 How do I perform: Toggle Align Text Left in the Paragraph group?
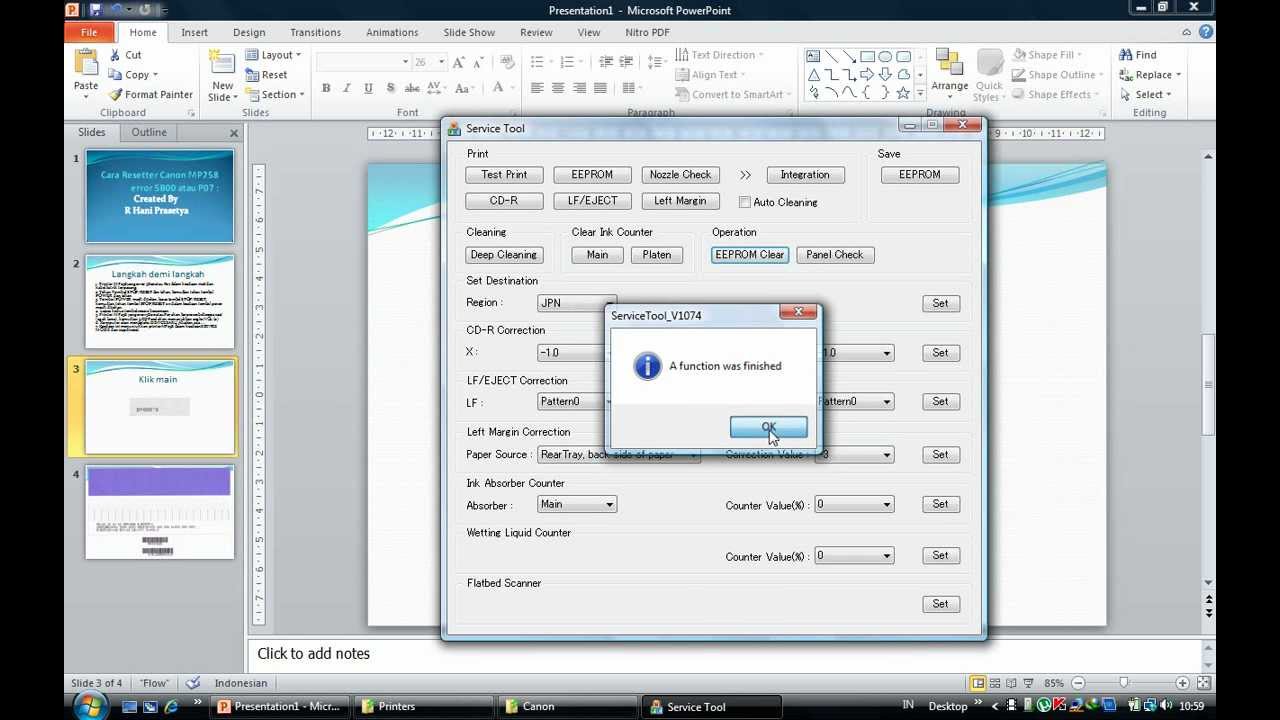(537, 88)
